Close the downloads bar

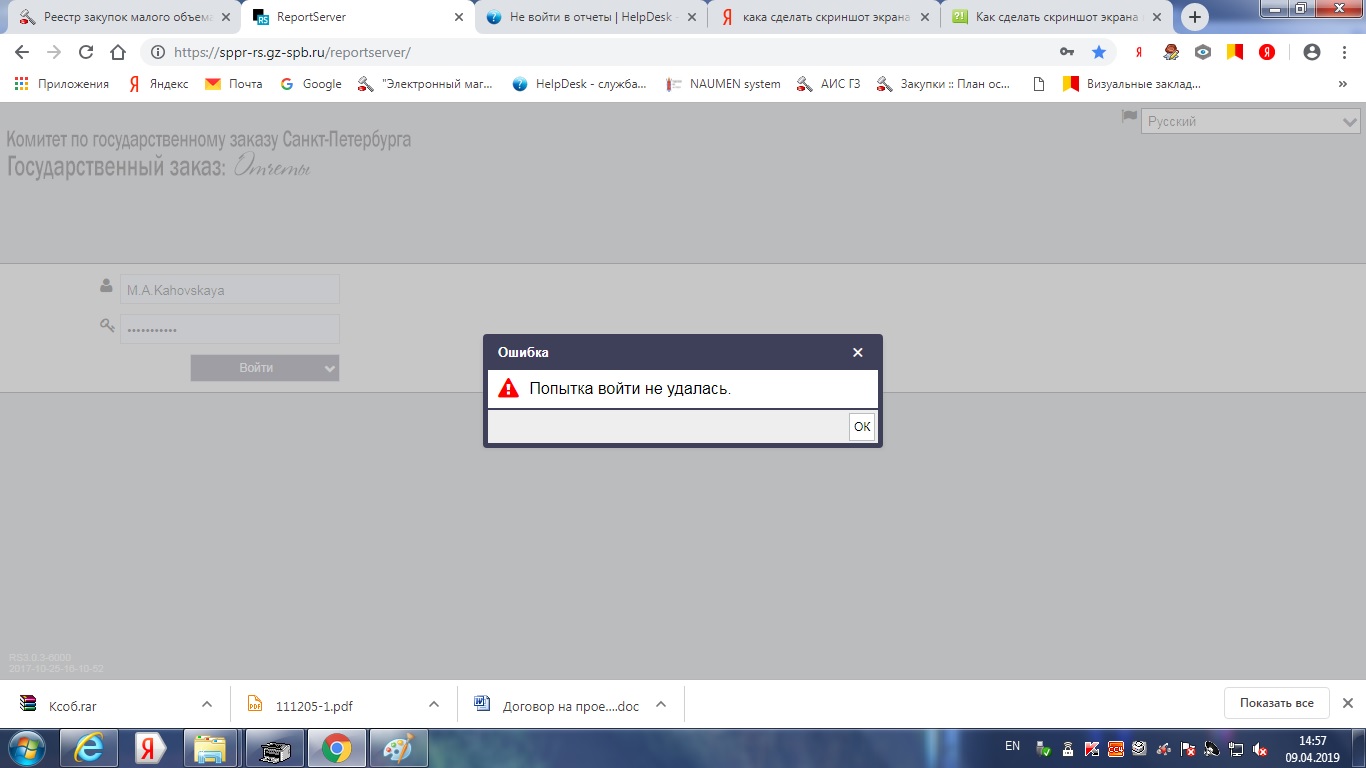(x=1347, y=703)
